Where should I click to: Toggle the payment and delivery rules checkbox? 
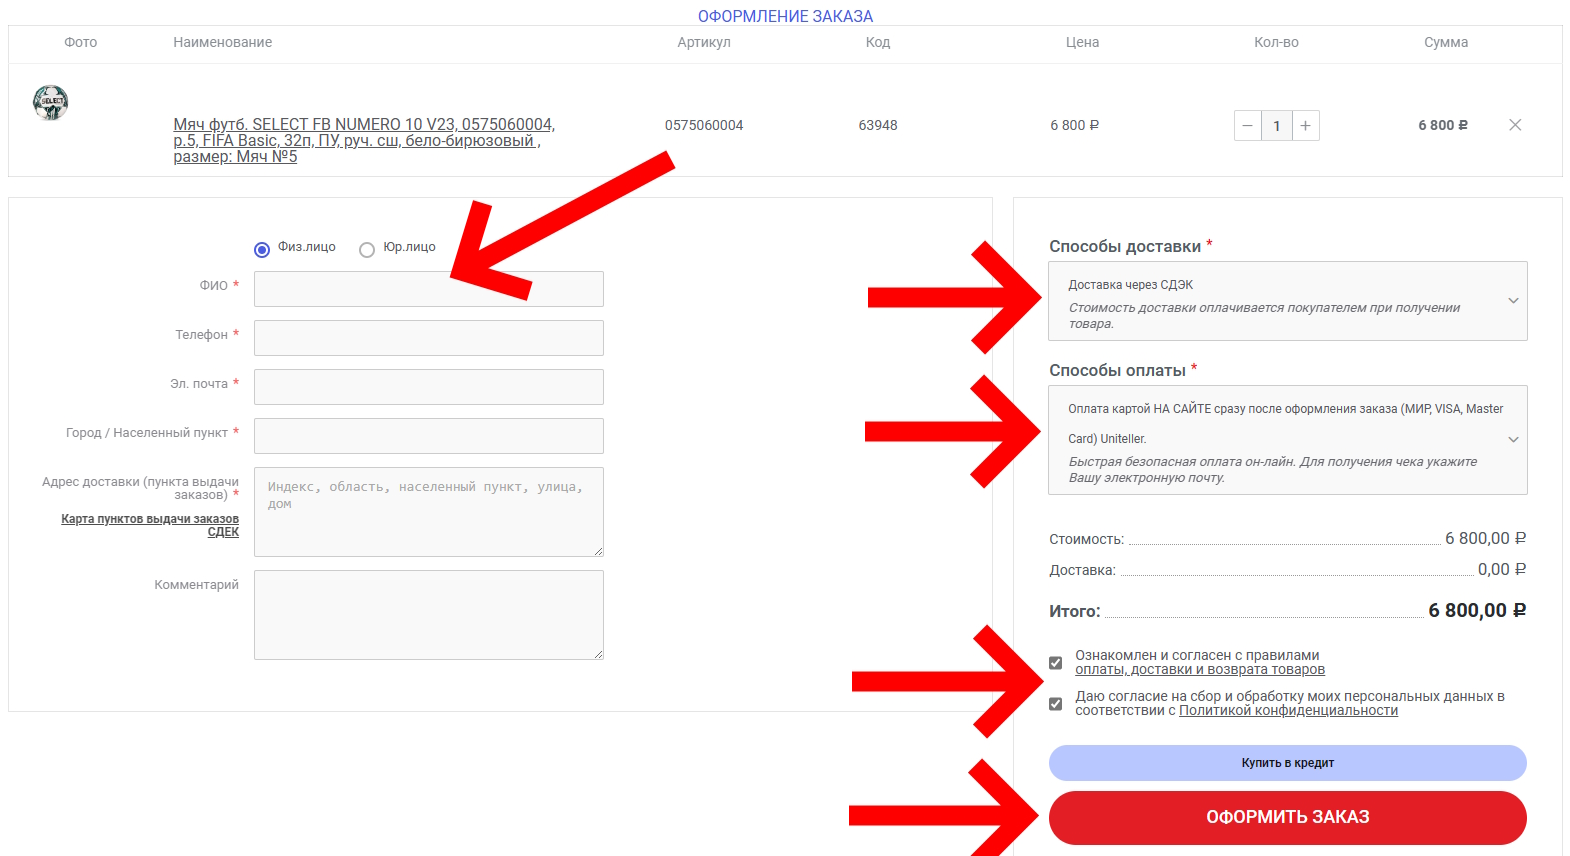pos(1055,663)
